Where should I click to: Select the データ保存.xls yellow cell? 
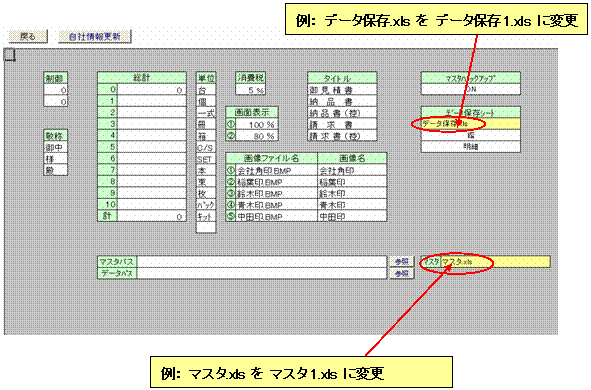click(x=471, y=124)
